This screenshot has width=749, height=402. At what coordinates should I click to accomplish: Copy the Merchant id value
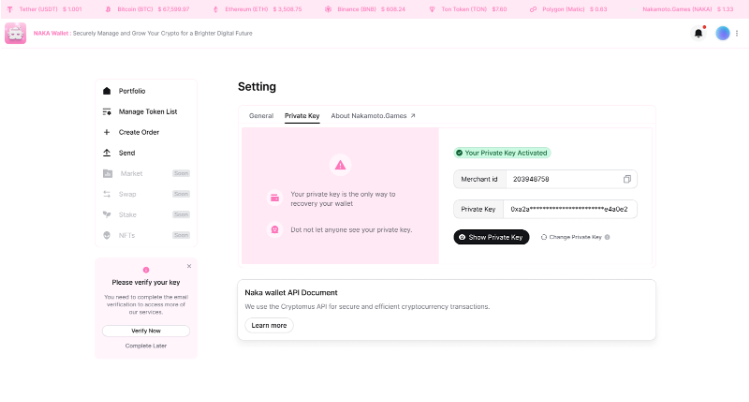click(627, 179)
